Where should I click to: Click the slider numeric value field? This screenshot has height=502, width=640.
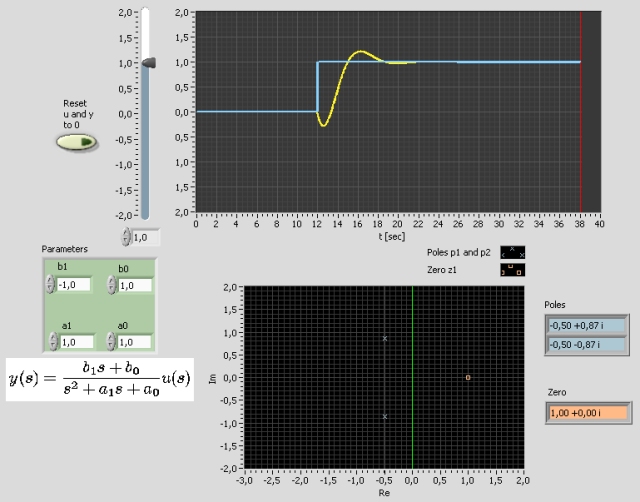[145, 238]
